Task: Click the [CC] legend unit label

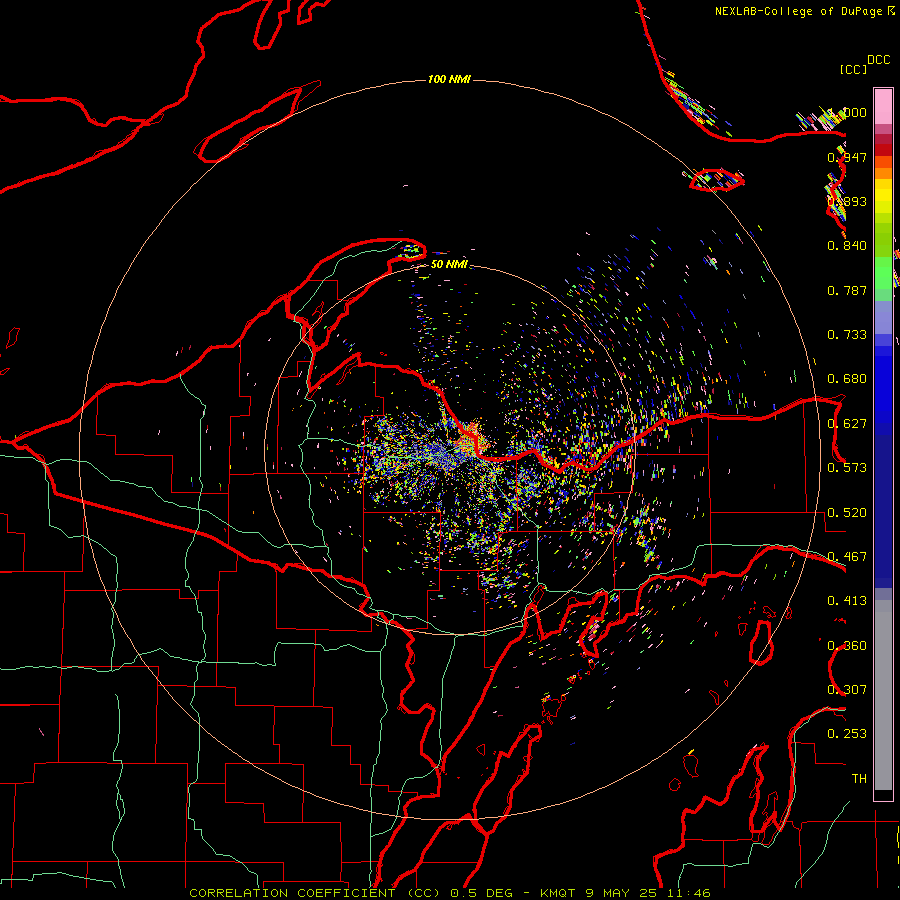Action: click(x=853, y=69)
